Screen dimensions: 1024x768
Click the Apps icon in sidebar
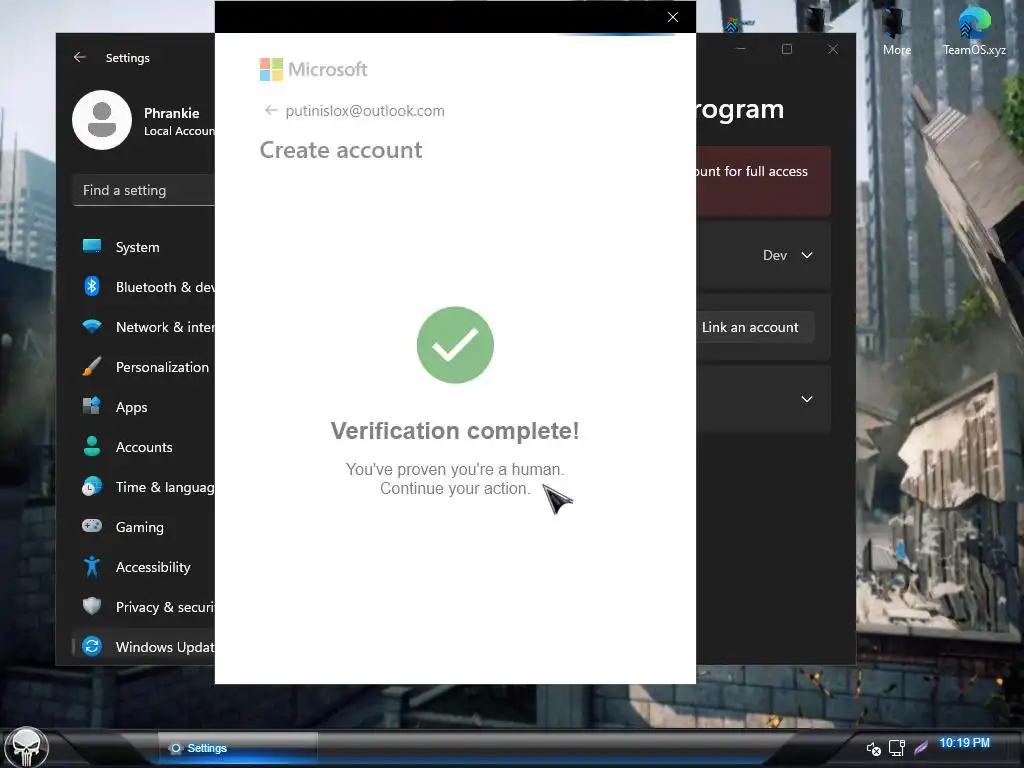(92, 406)
